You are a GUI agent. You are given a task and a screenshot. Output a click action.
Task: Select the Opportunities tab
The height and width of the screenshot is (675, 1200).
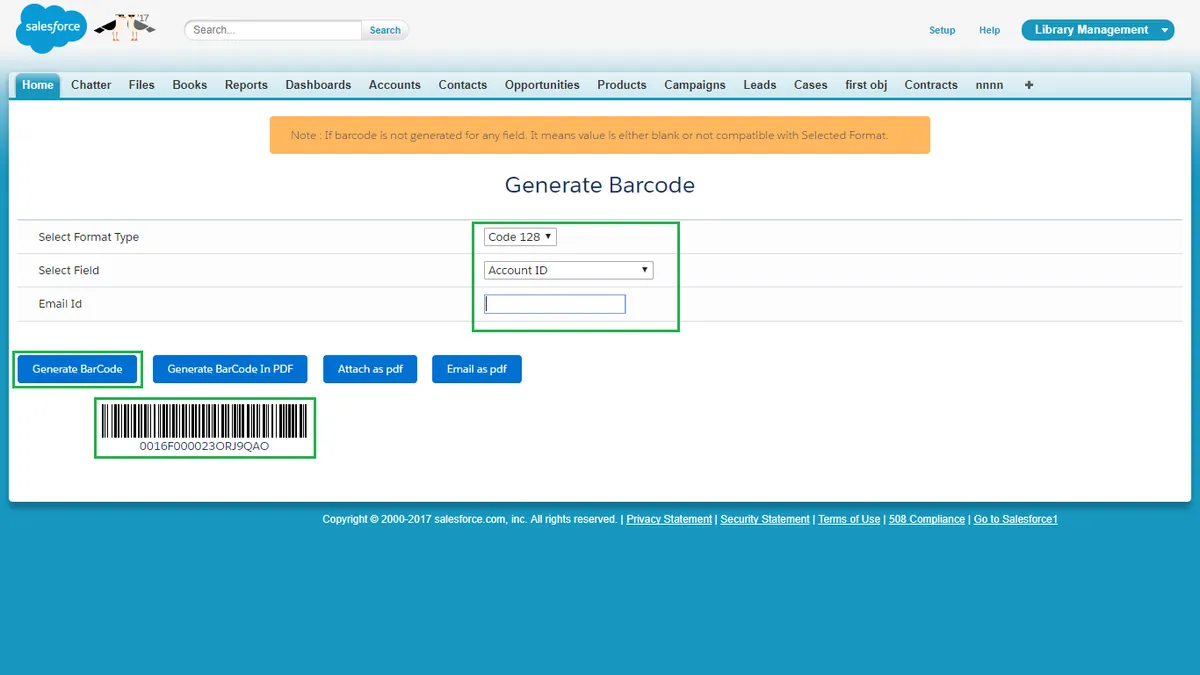click(542, 85)
